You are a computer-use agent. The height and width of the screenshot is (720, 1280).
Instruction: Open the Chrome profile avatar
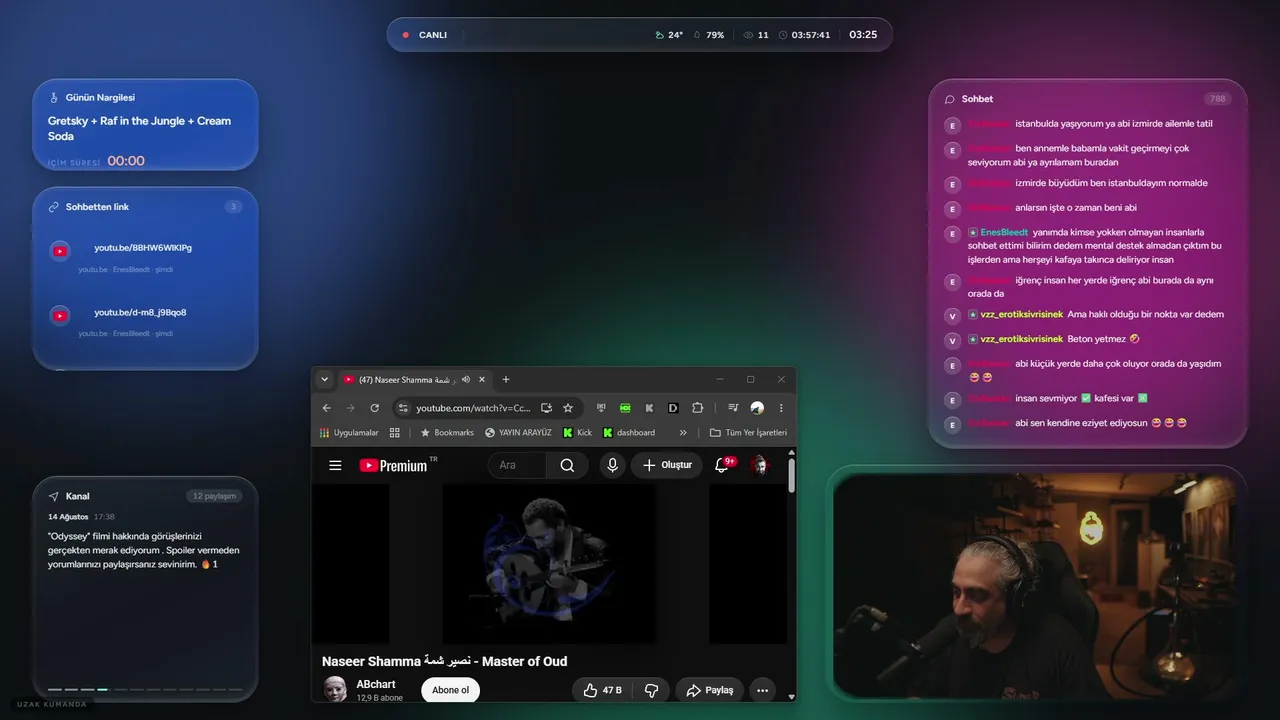point(757,408)
